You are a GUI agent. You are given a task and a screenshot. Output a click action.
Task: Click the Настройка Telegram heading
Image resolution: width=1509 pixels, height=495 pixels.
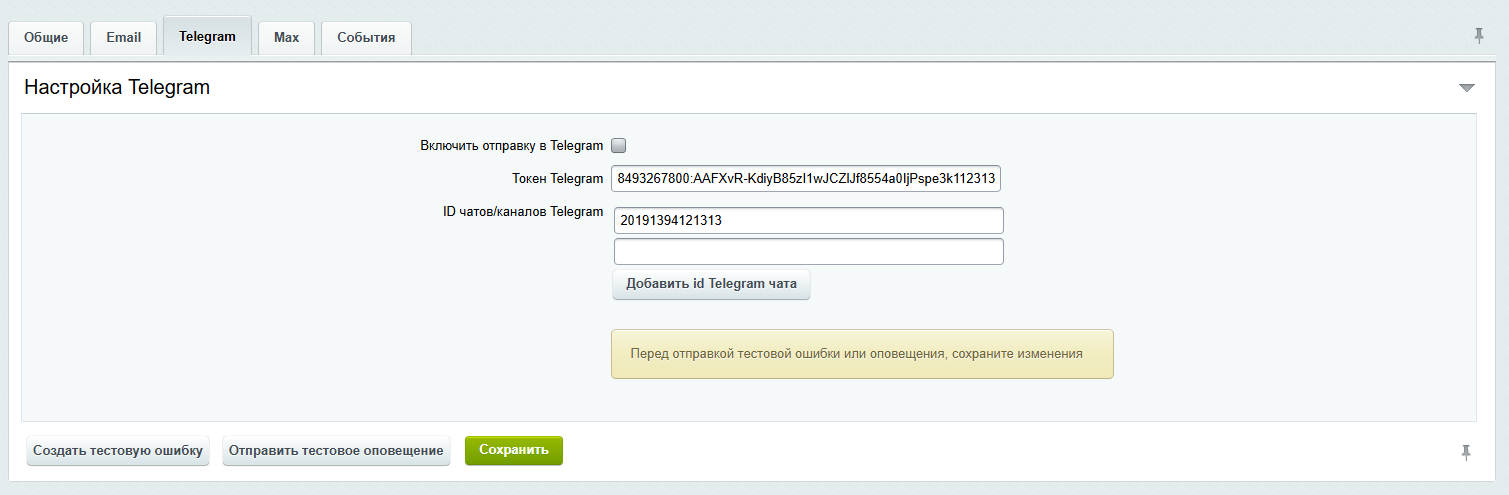(x=117, y=87)
